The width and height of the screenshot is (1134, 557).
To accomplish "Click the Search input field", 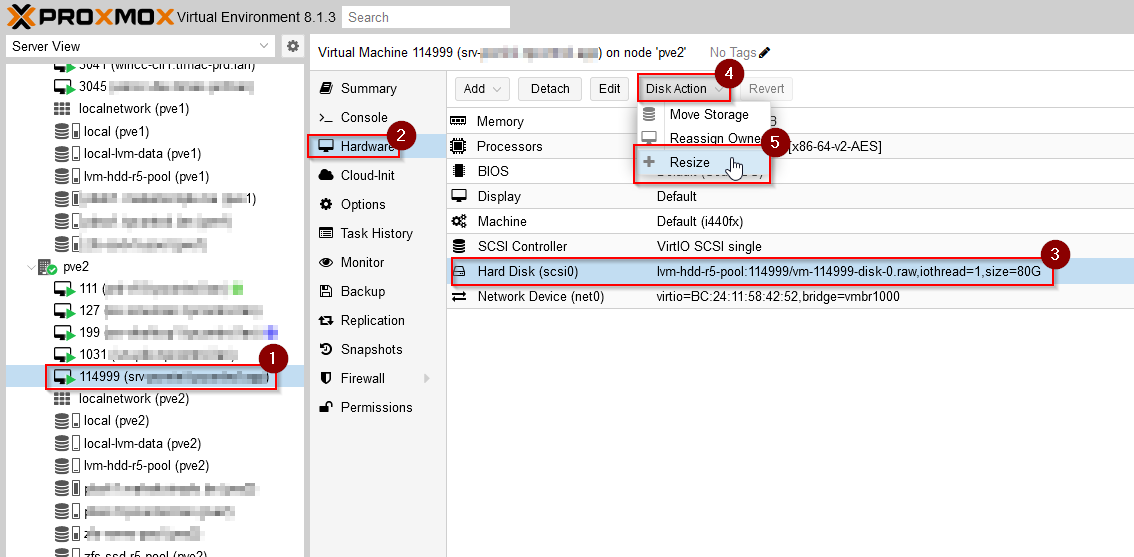I will (x=425, y=17).
